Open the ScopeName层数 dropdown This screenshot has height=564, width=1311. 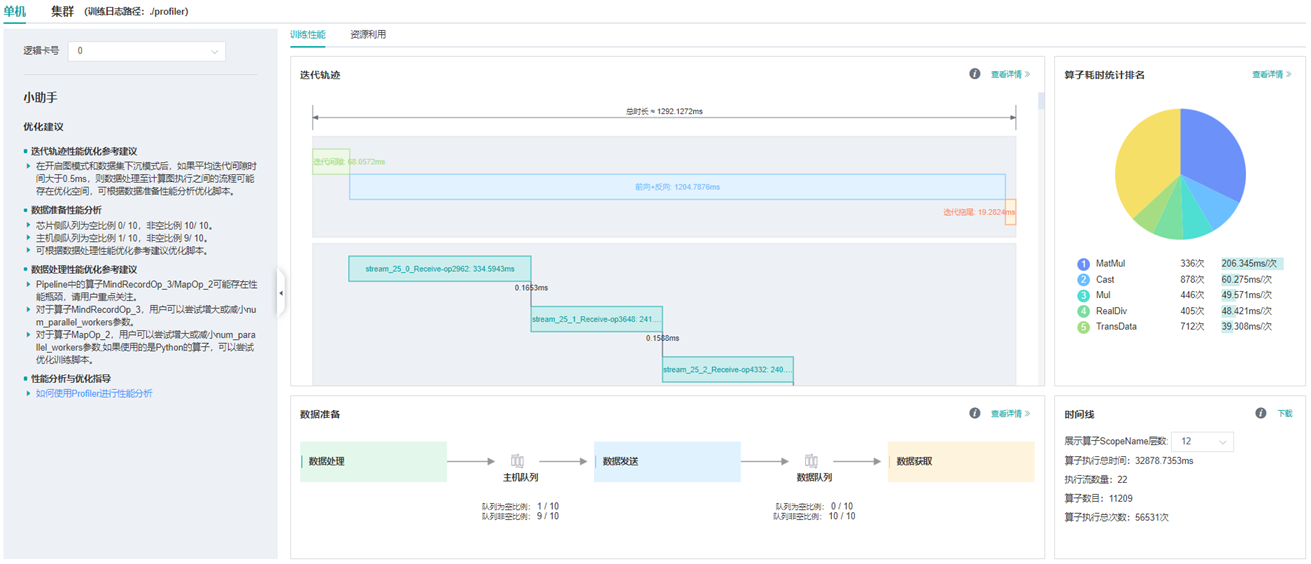(1202, 442)
